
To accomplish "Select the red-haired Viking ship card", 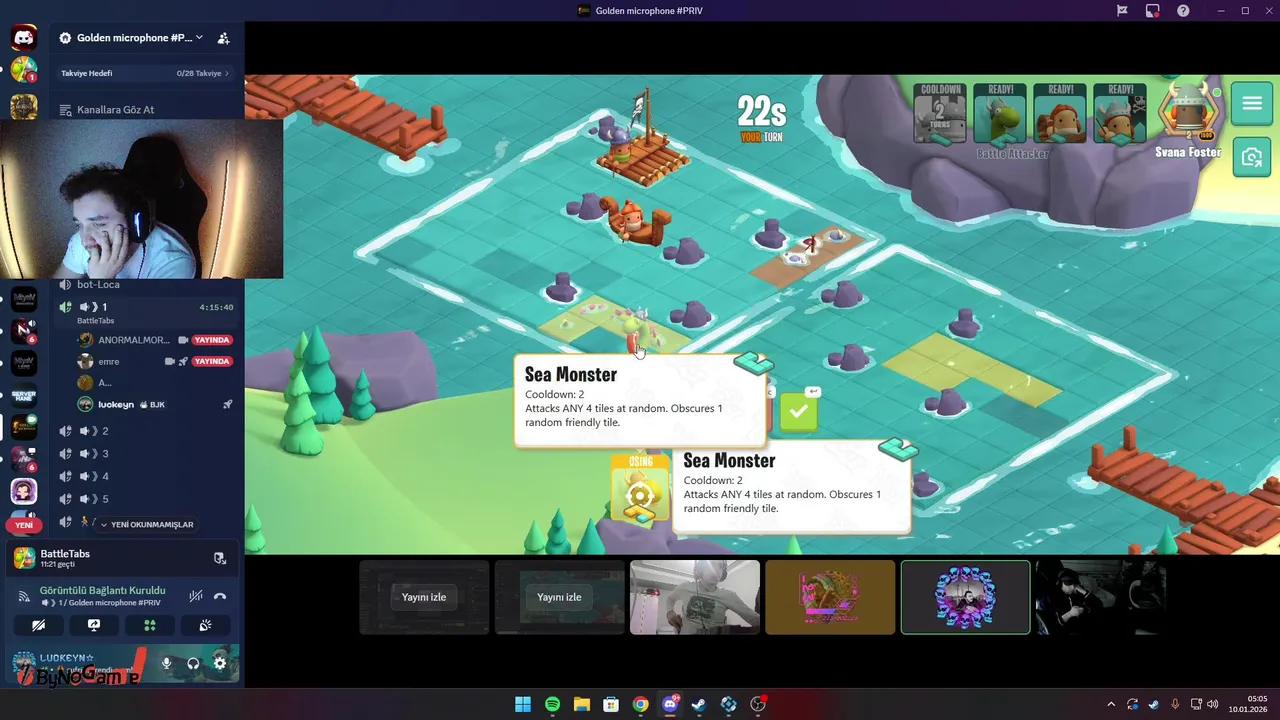I will (1060, 115).
